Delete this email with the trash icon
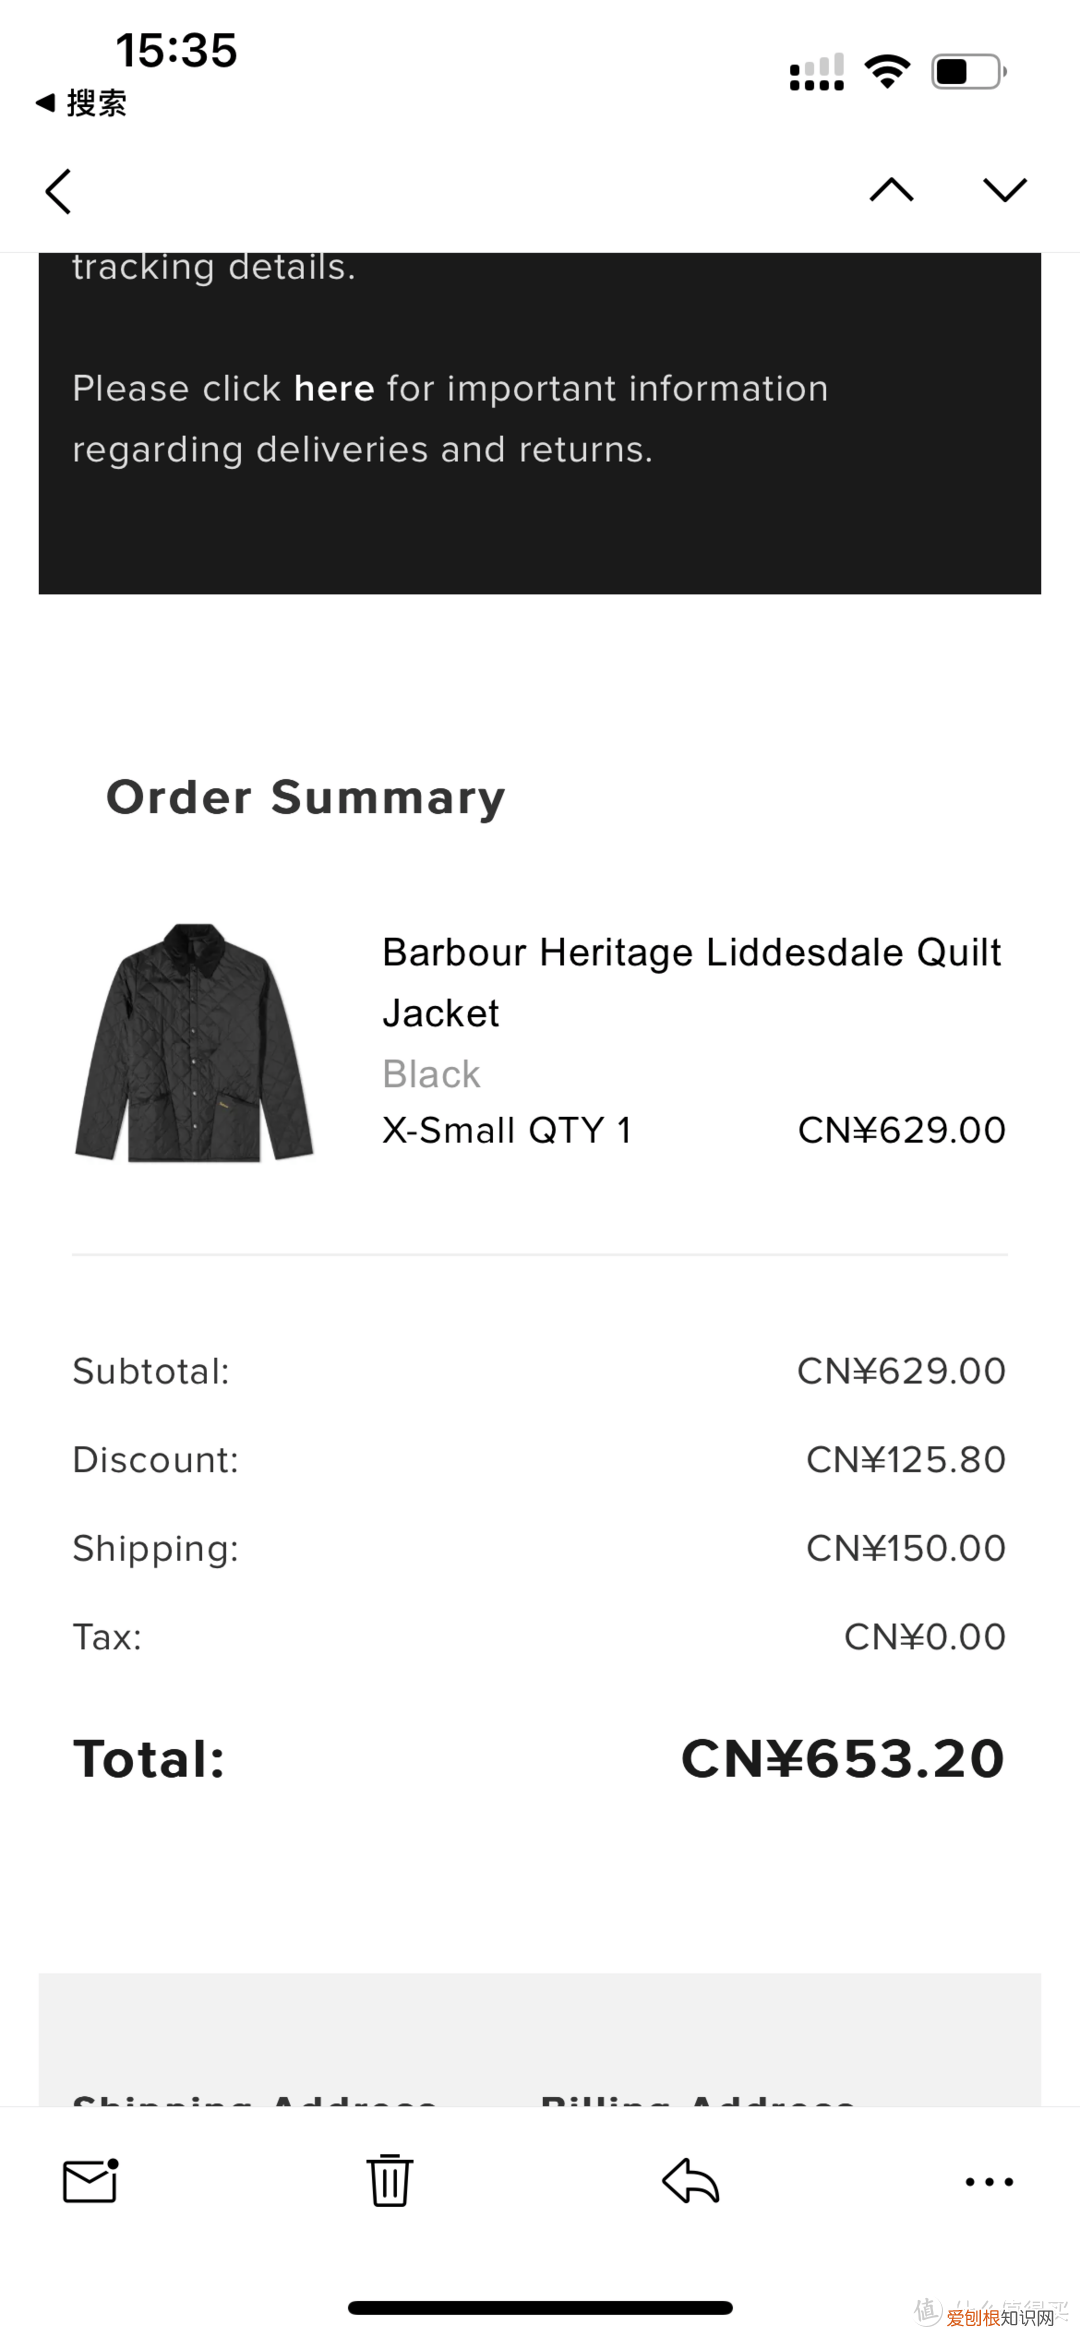 [389, 2180]
